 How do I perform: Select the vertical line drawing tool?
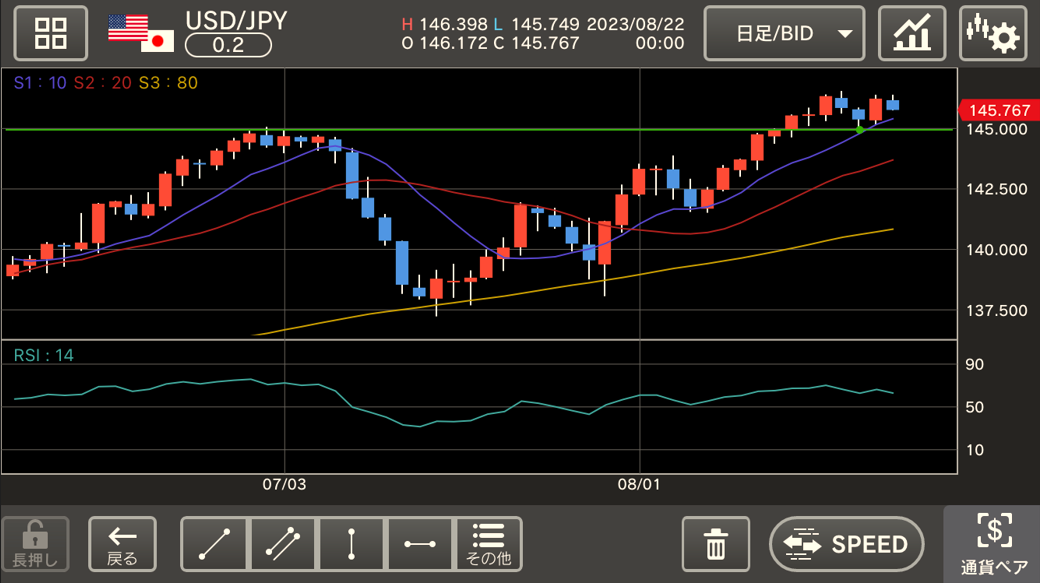click(x=352, y=544)
